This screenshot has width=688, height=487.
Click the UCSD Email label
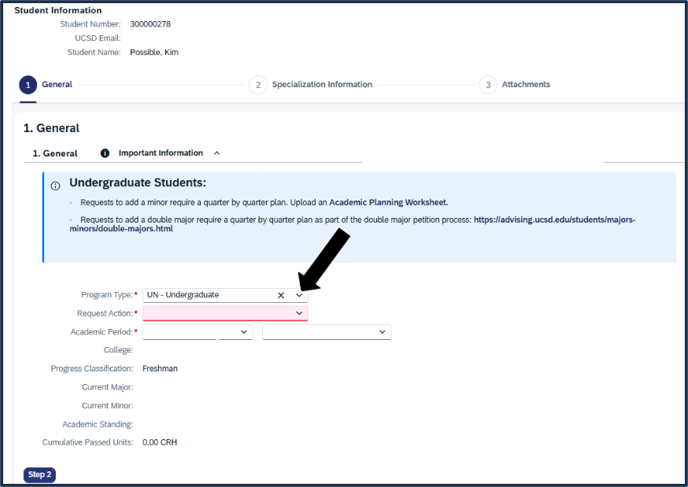click(x=97, y=38)
